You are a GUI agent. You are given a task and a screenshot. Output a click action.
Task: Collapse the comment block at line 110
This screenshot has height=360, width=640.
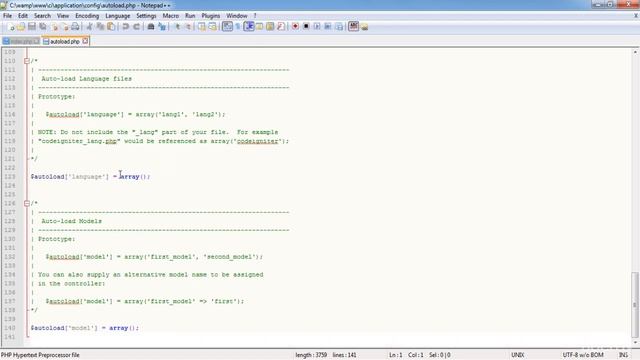(x=27, y=61)
